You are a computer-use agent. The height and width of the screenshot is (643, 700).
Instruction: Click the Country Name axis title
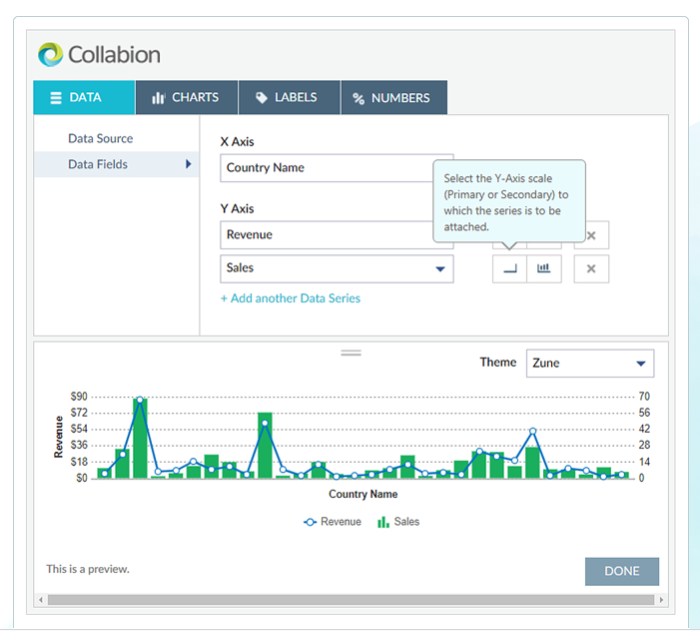tap(363, 494)
